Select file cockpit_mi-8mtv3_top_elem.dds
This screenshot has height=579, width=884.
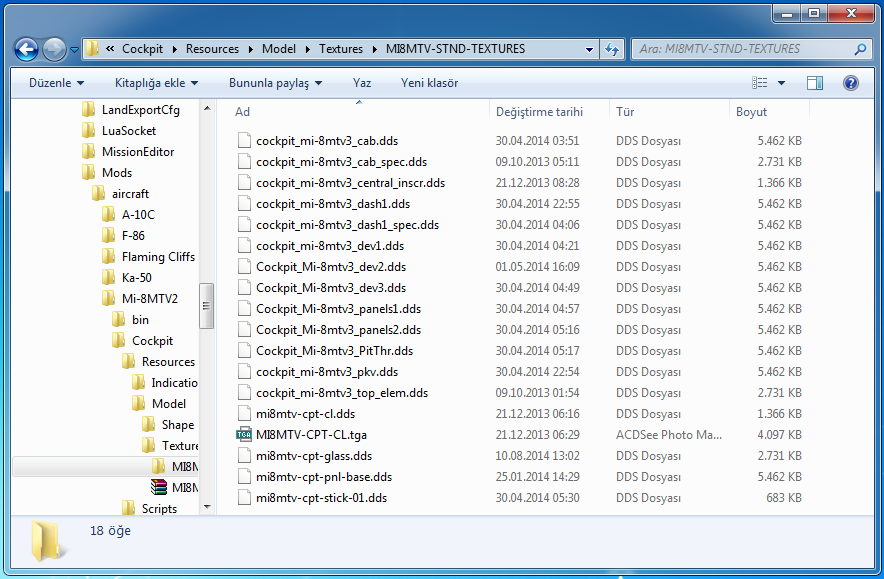click(x=342, y=393)
